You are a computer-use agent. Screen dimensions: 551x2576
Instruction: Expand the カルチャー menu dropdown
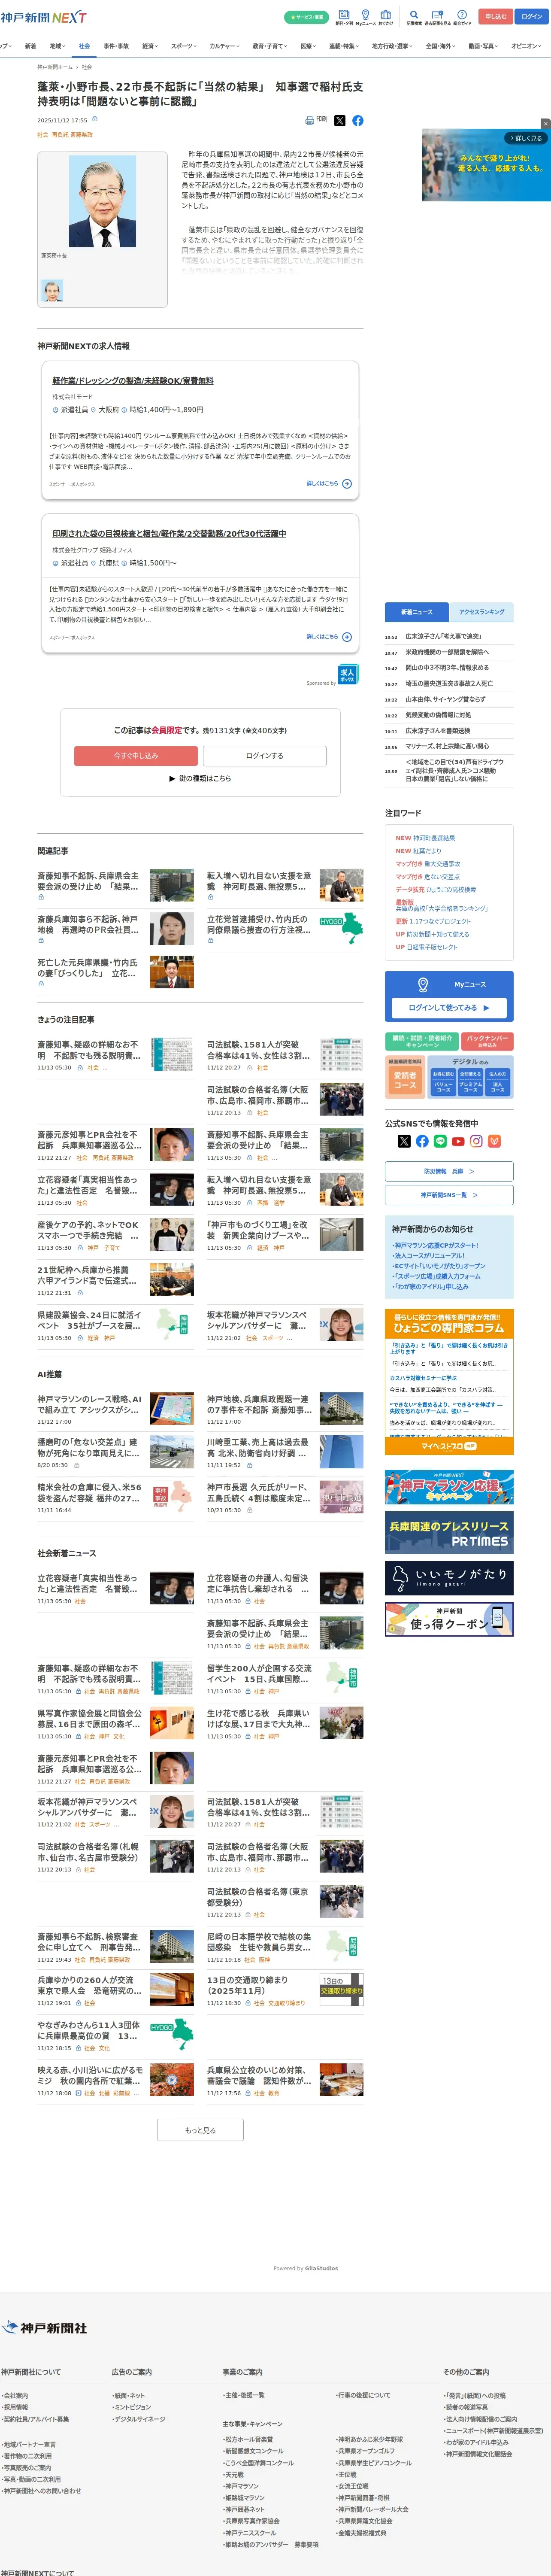225,46
